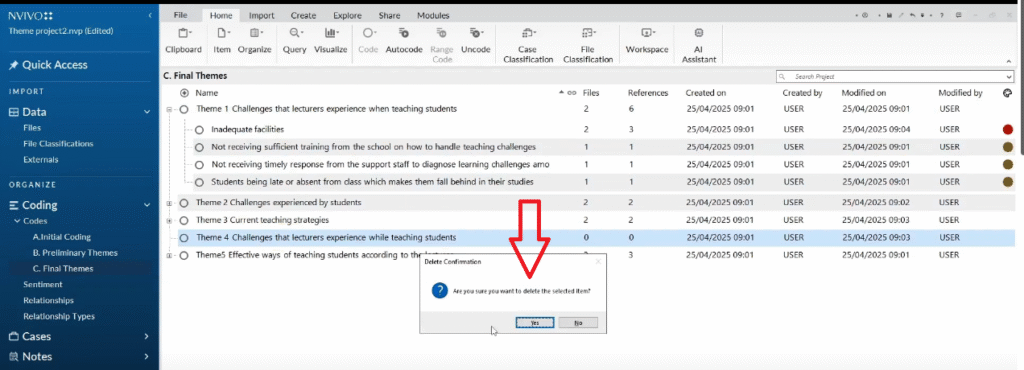Open the Workspace ribbon menu

[x=647, y=40]
